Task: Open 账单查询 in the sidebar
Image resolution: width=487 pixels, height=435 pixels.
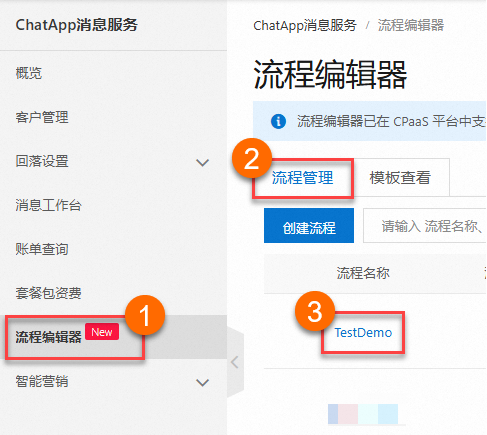Action: click(42, 249)
